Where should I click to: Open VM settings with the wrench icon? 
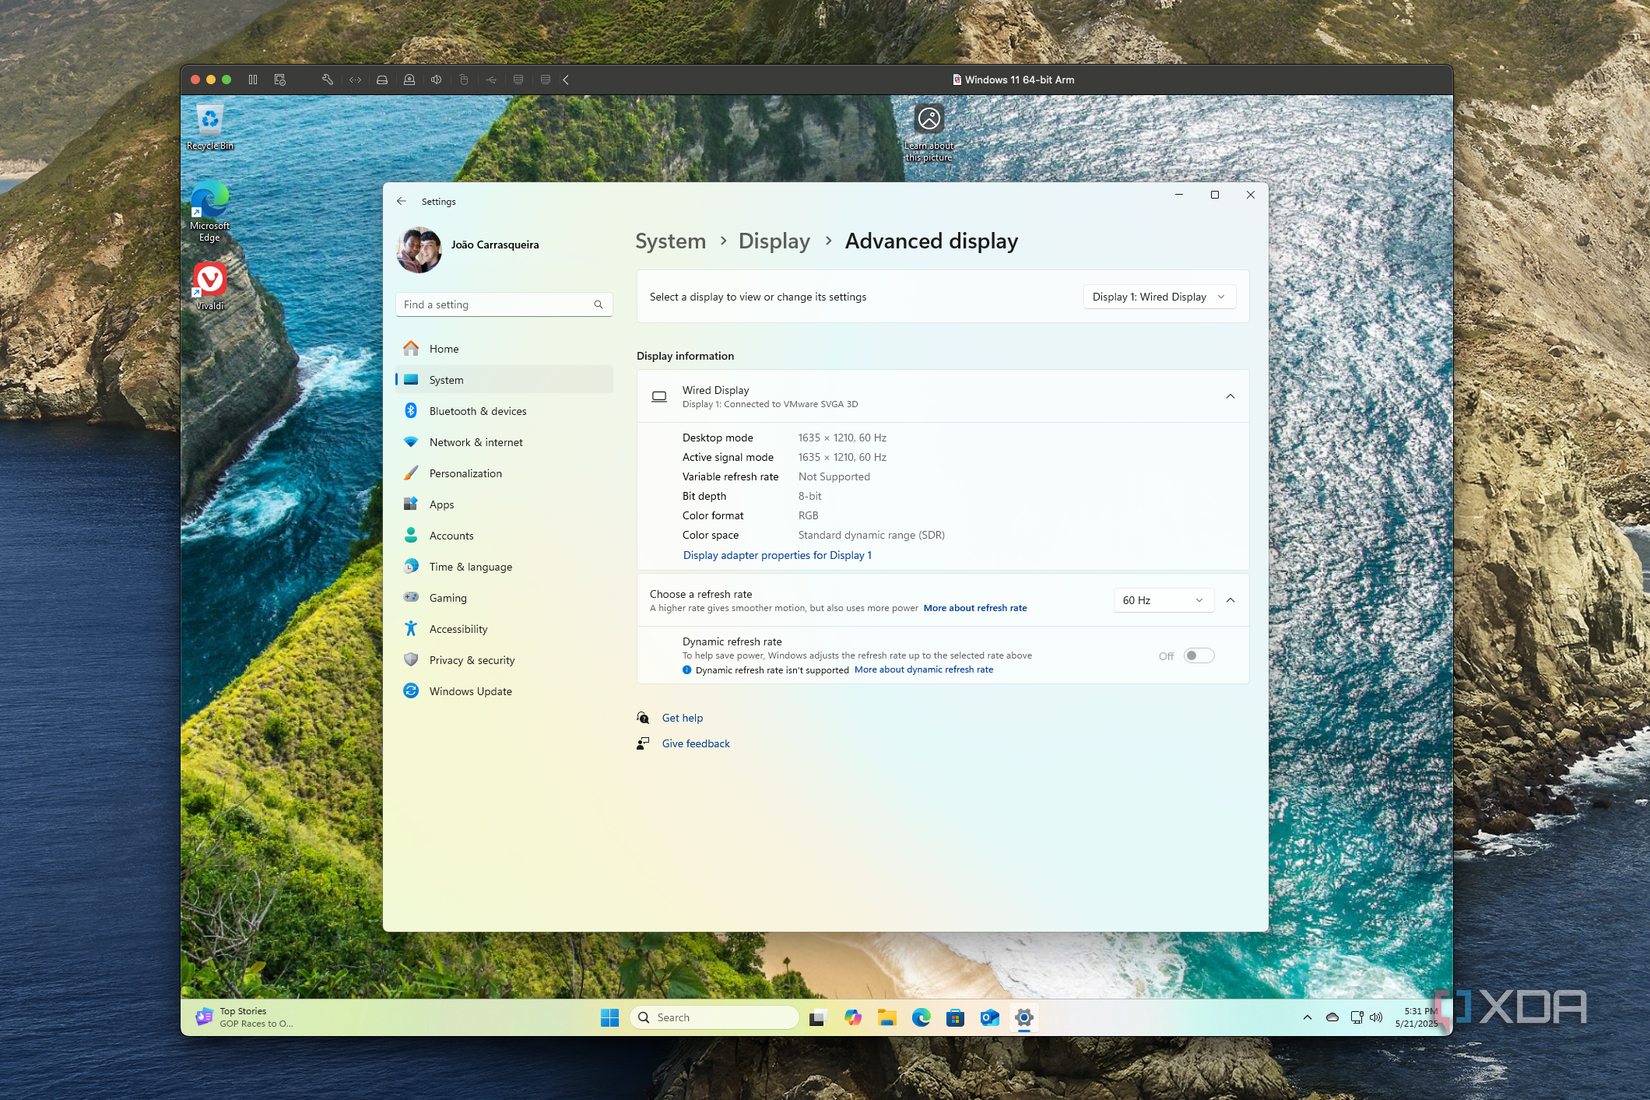click(327, 79)
